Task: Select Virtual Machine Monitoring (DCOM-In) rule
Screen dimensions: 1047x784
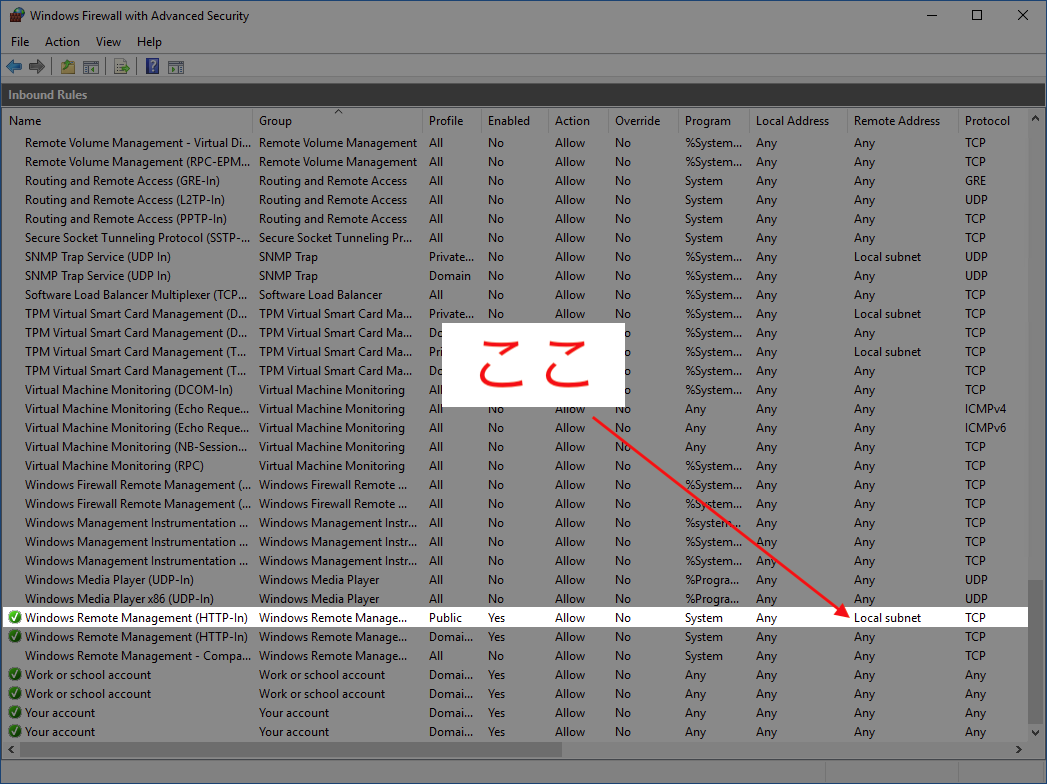Action: (514, 390)
